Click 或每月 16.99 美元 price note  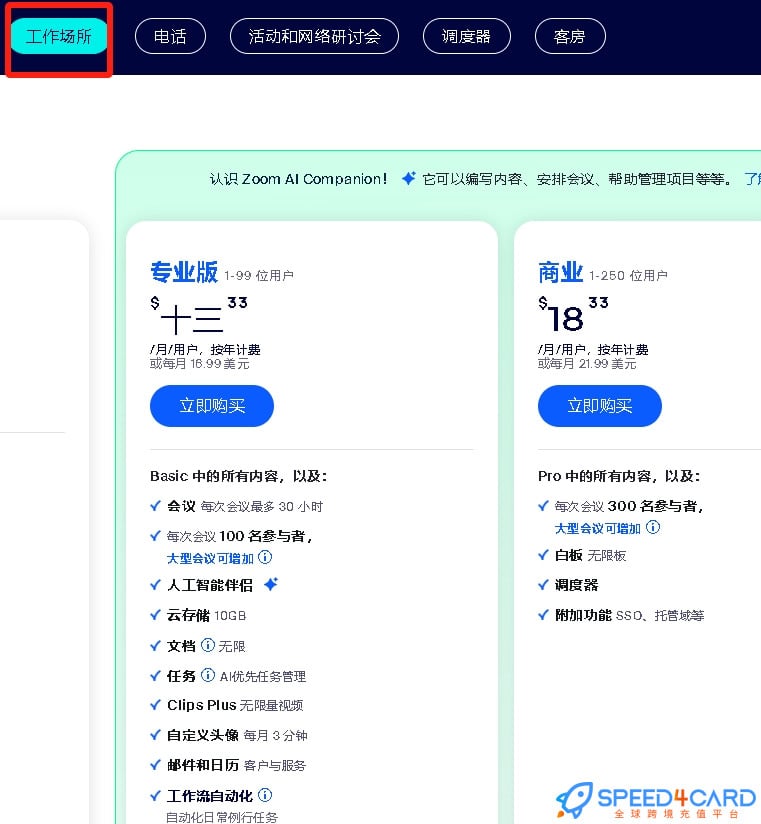point(200,364)
